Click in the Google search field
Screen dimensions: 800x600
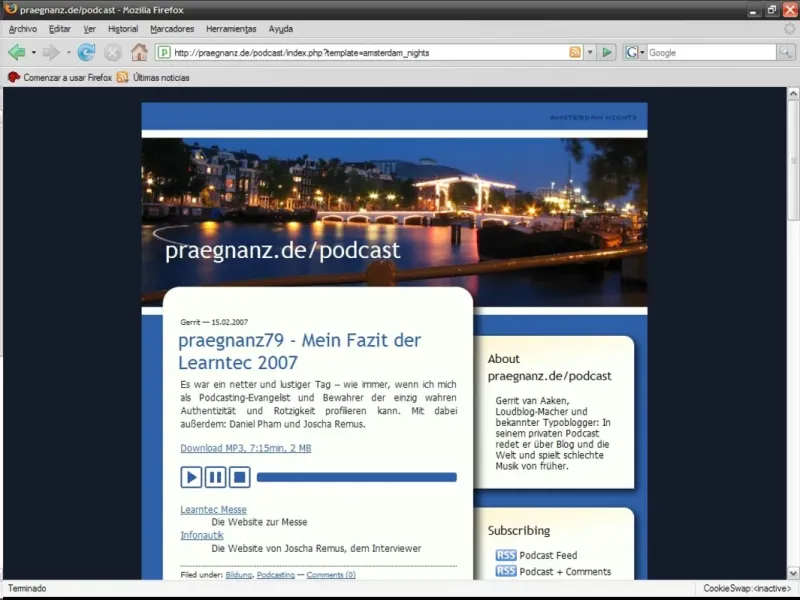(x=711, y=53)
